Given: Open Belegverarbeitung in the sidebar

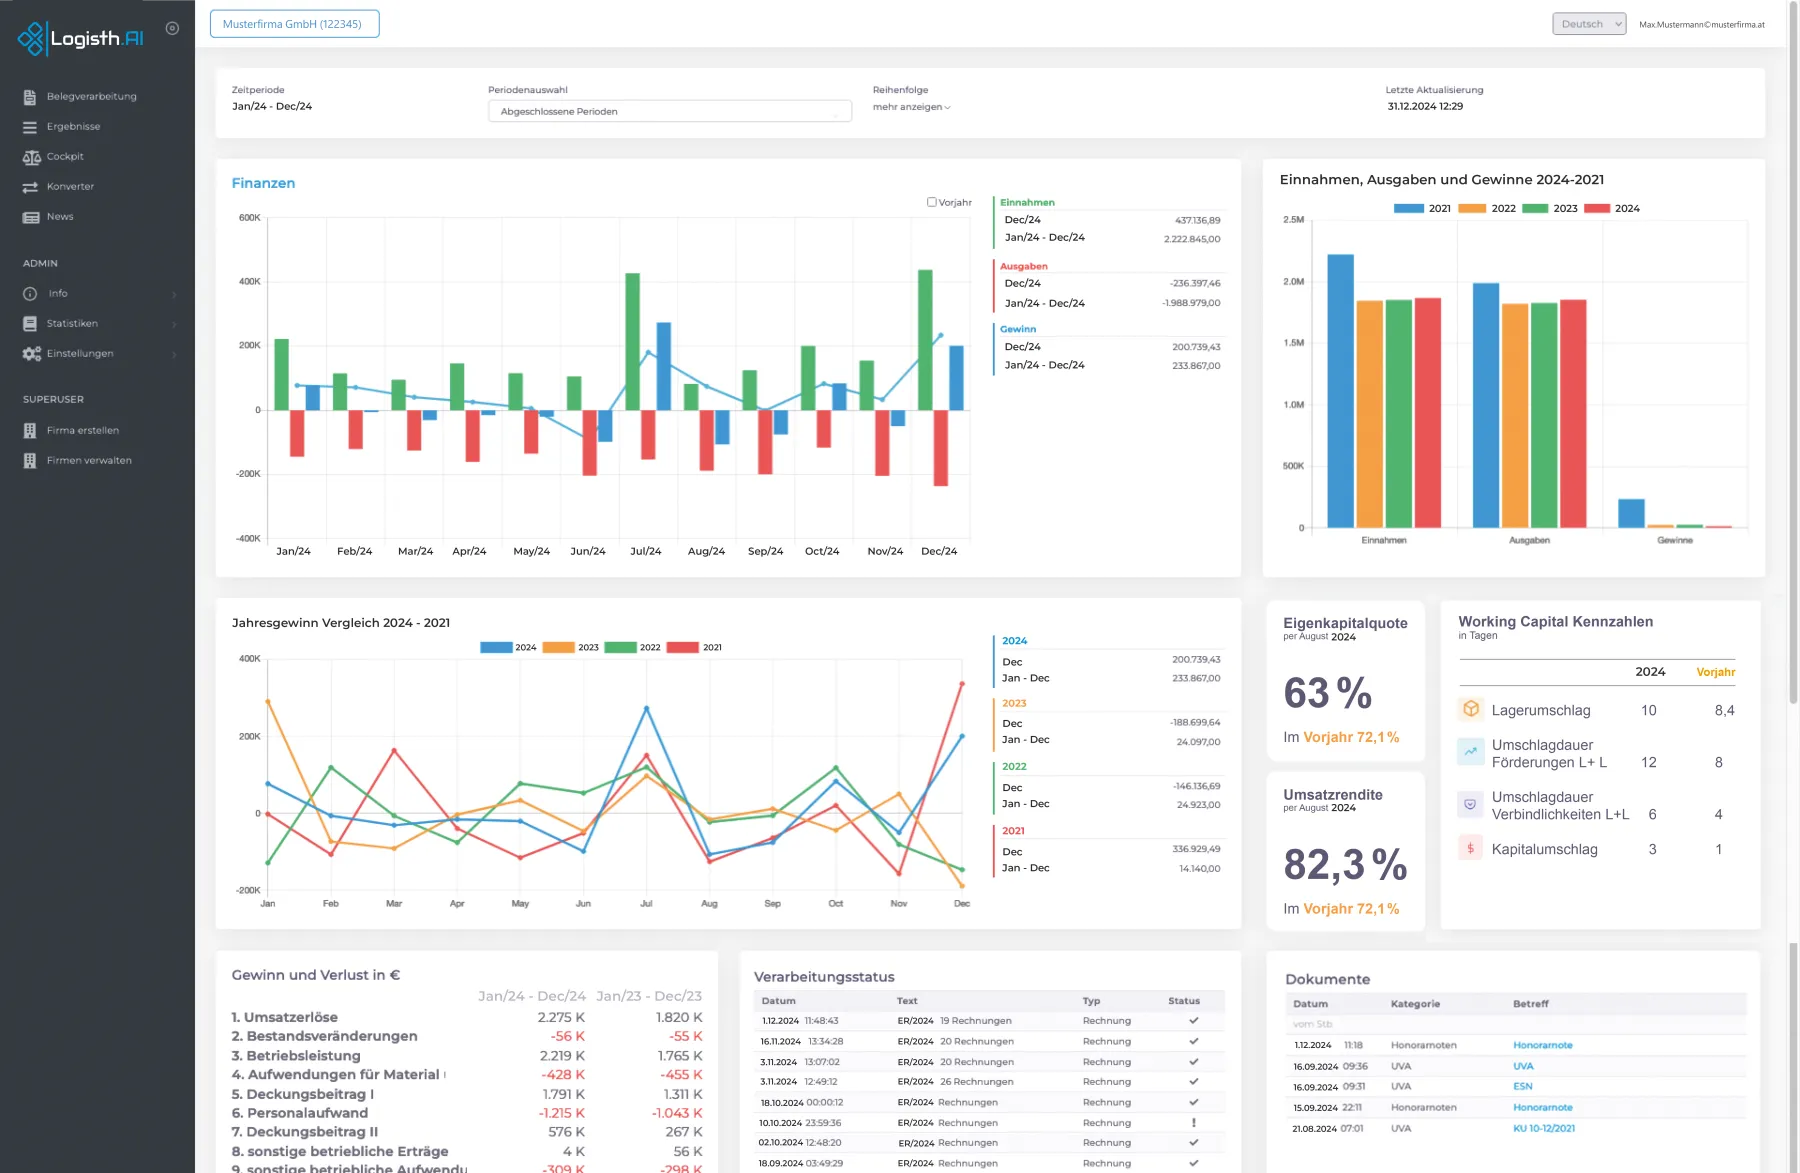Looking at the screenshot, I should pyautogui.click(x=92, y=97).
